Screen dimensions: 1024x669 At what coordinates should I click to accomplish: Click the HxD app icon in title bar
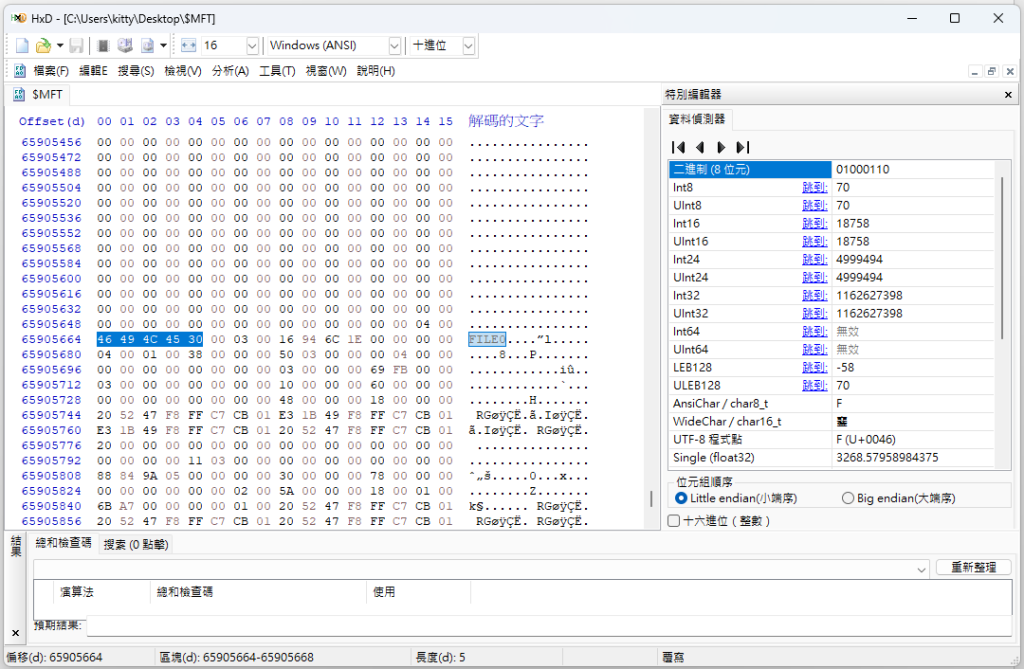tap(18, 18)
